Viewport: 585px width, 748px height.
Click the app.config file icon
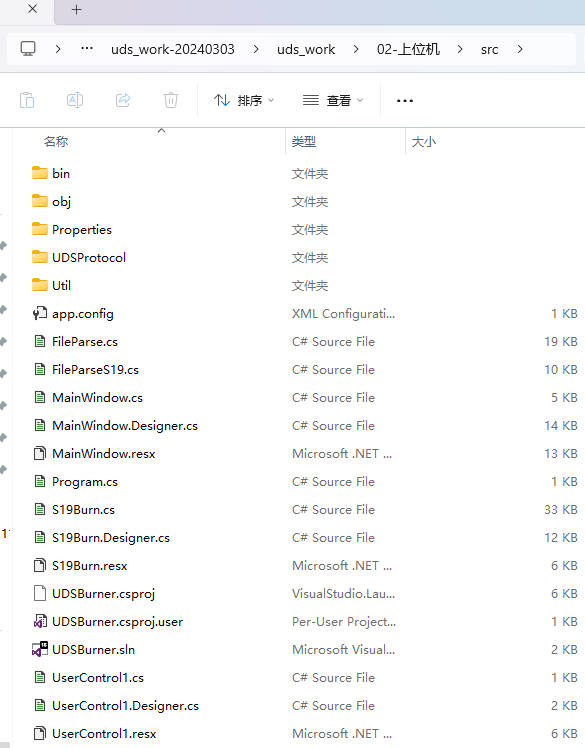click(x=40, y=313)
